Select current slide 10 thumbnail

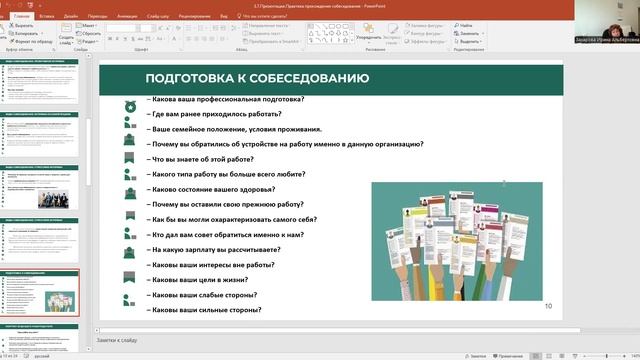pyautogui.click(x=40, y=293)
